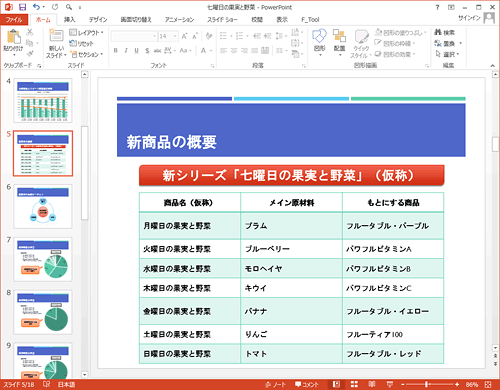
Task: Click the Format Painter brush icon
Action: 30,54
